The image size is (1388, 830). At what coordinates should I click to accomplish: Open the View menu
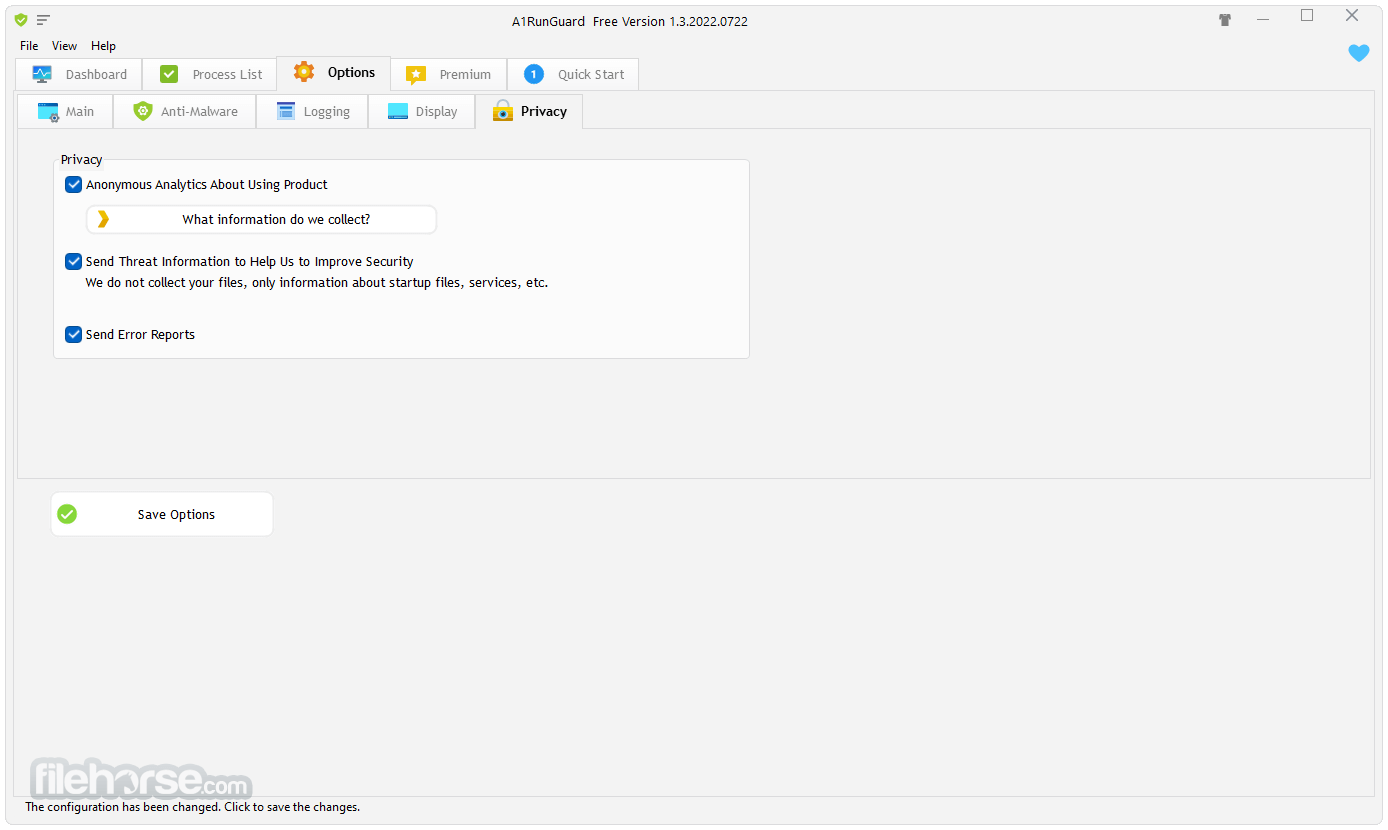(x=65, y=46)
